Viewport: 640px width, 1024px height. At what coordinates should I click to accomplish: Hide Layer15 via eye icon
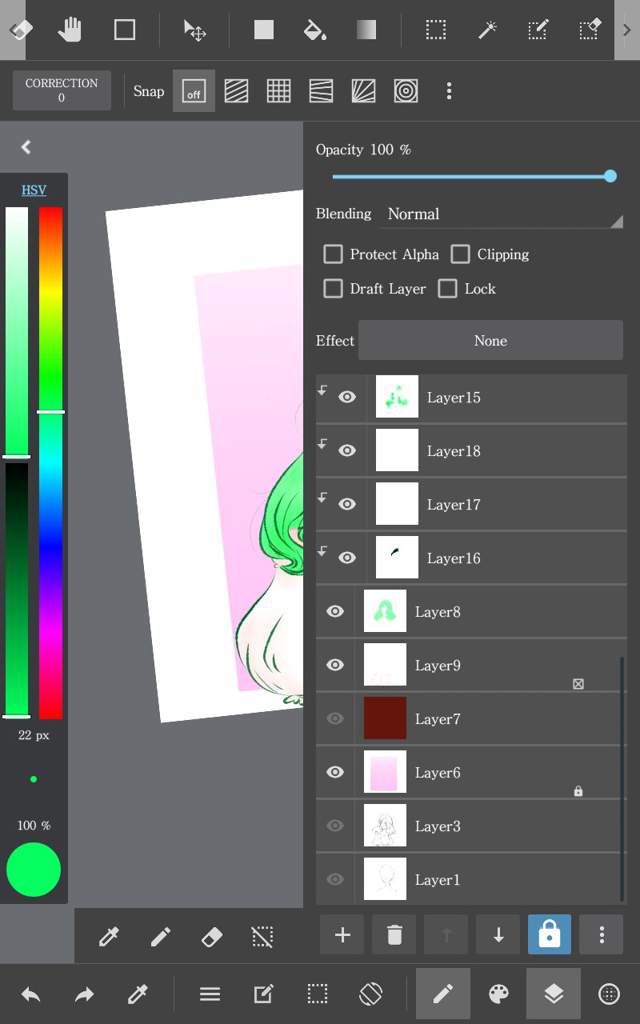pyautogui.click(x=347, y=397)
